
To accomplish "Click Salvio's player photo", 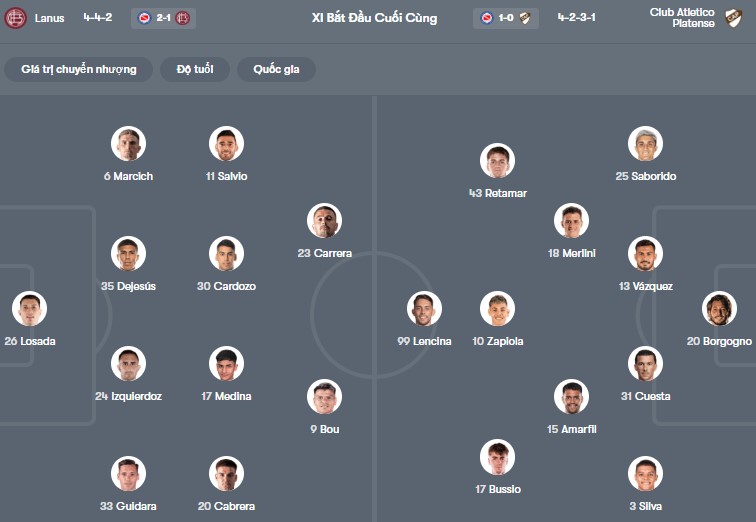I will [226, 144].
